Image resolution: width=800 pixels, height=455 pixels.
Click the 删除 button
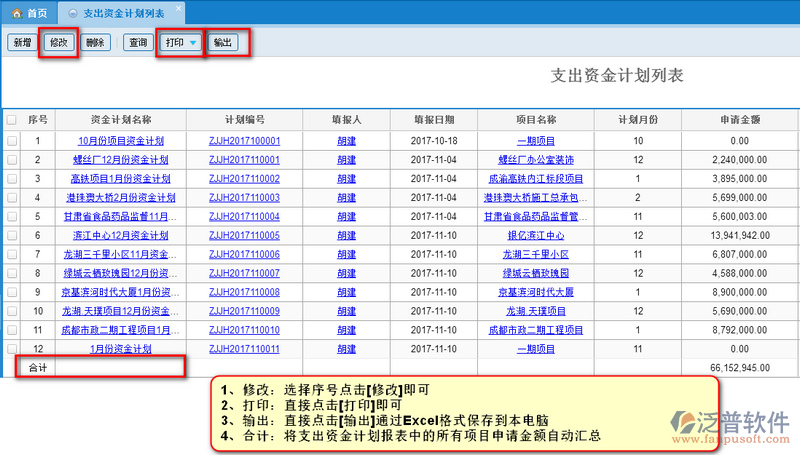[x=95, y=42]
